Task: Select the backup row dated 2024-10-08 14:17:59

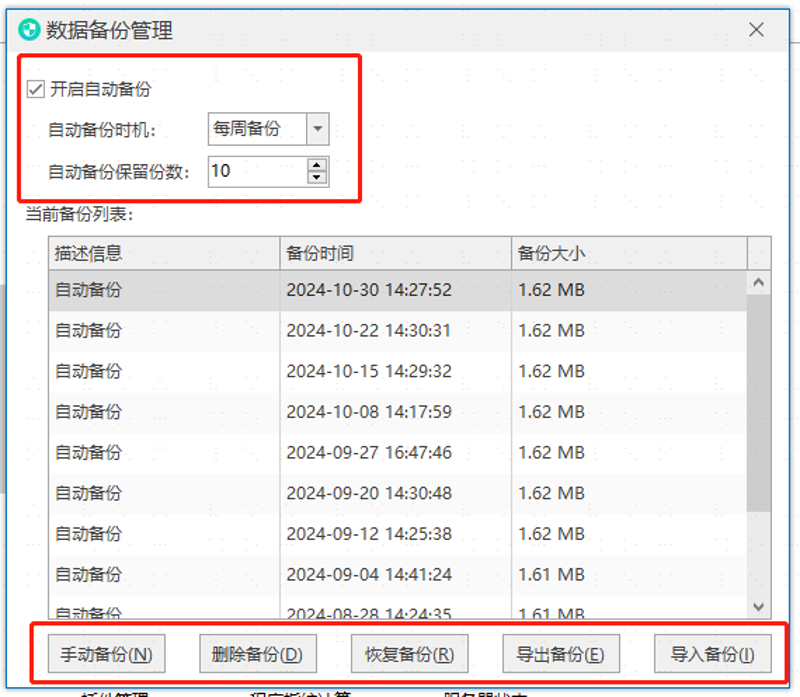Action: point(397,412)
